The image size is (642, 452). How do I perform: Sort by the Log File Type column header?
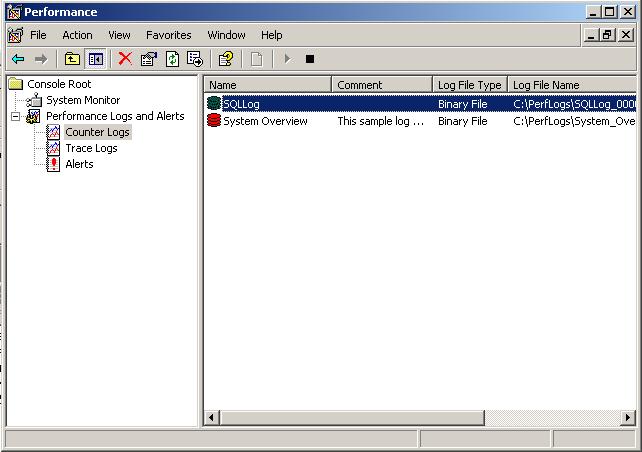469,85
